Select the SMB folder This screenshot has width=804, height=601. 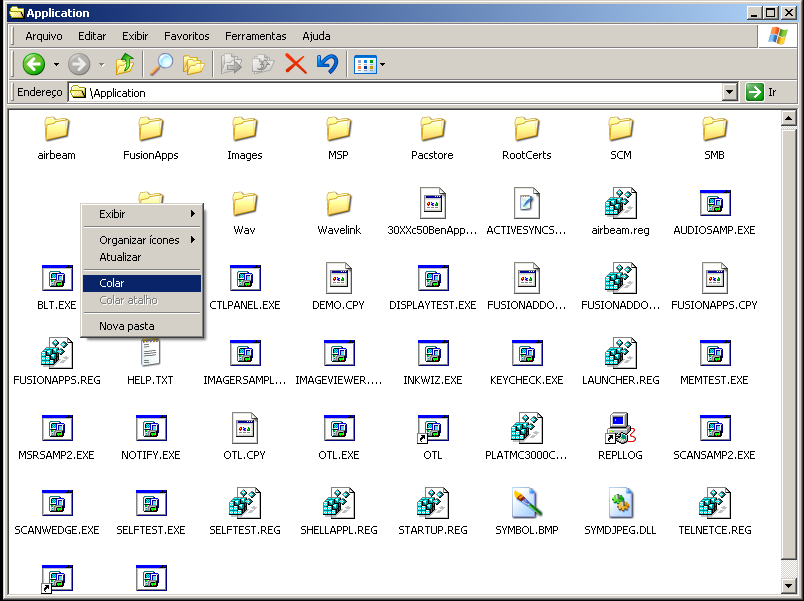pyautogui.click(x=714, y=128)
